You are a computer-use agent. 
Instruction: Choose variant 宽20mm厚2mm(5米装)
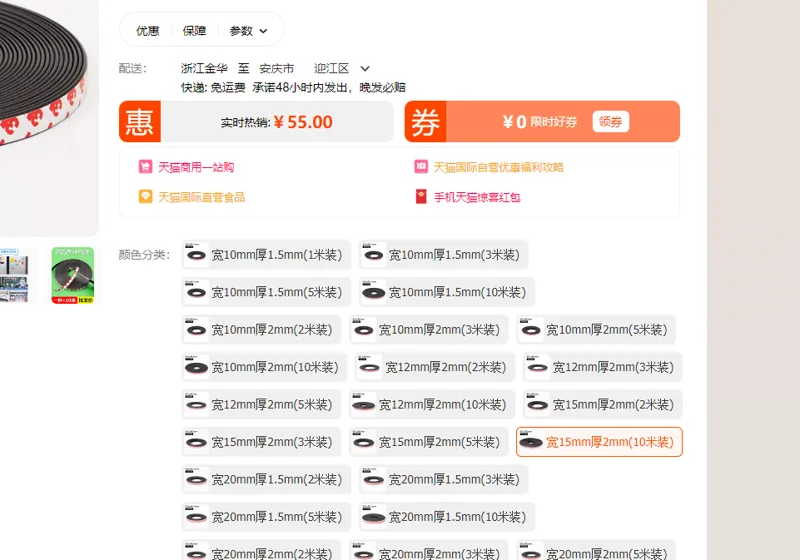click(596, 550)
